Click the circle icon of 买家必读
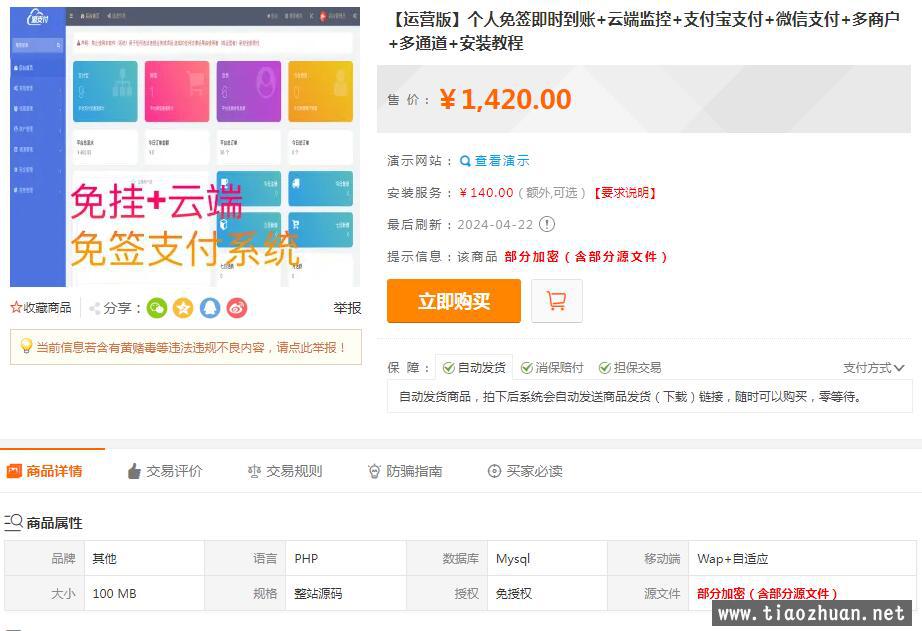Image resolution: width=922 pixels, height=631 pixels. (x=494, y=471)
